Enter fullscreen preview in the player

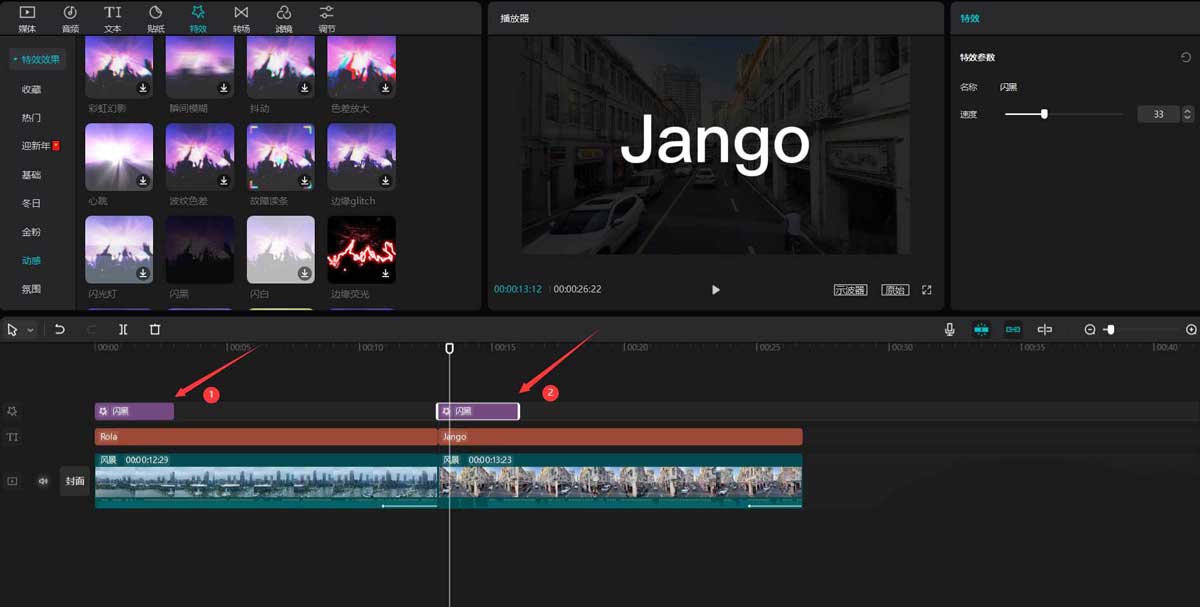pos(926,290)
